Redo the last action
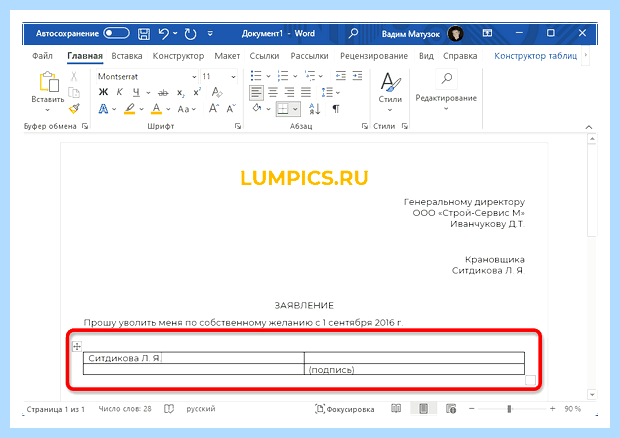This screenshot has height=438, width=620. pos(190,34)
